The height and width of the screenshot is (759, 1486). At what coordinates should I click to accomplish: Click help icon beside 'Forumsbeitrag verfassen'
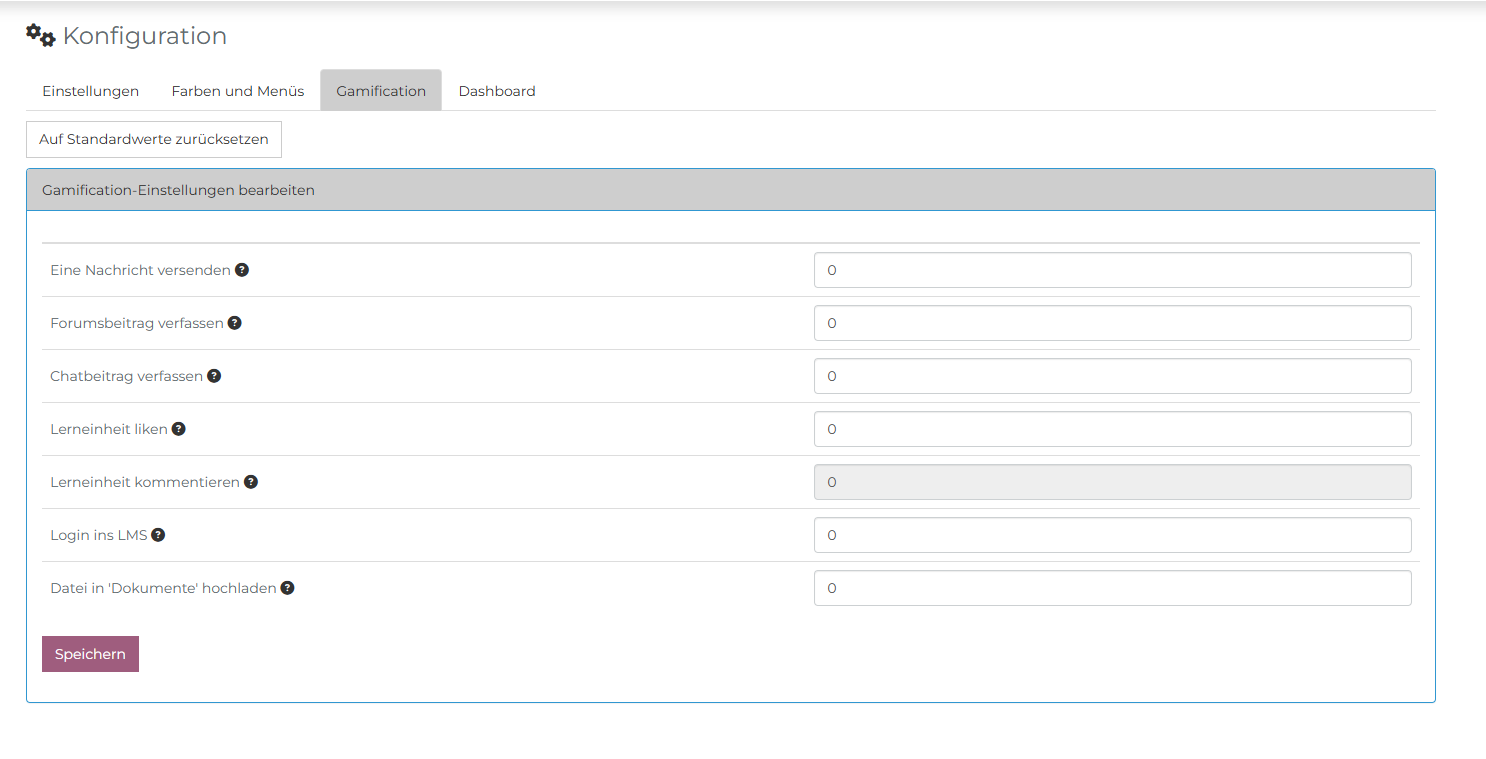234,323
